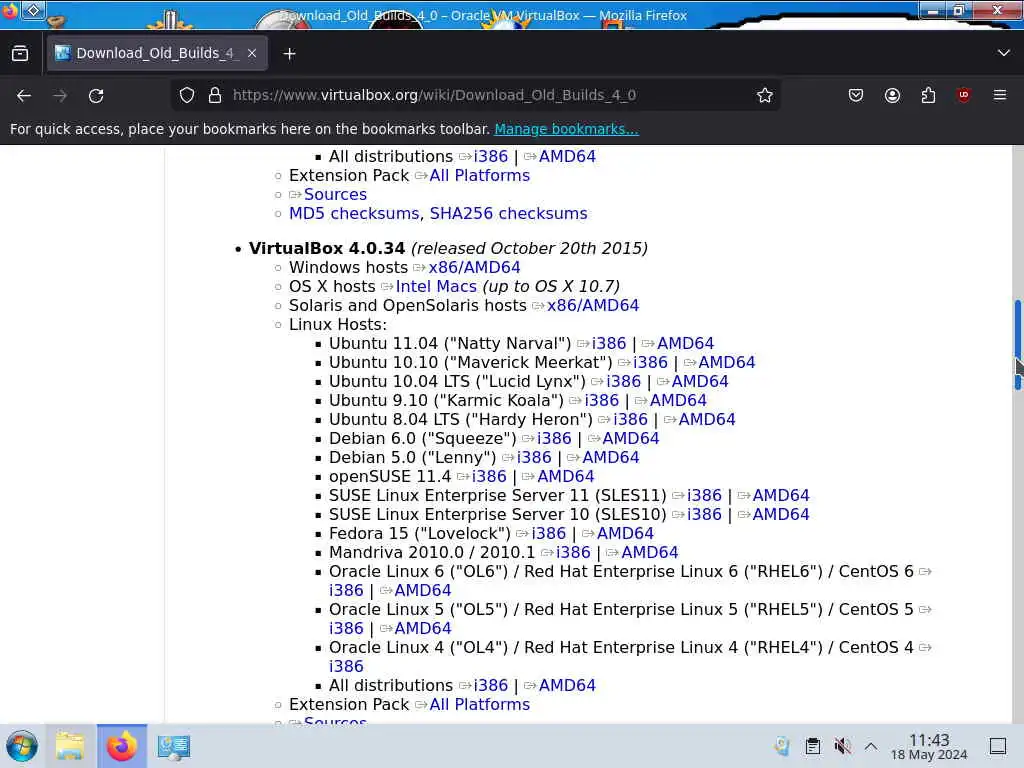The height and width of the screenshot is (768, 1024).
Task: Open Extension Pack All Platforms above 4.0.34
Action: (x=480, y=176)
